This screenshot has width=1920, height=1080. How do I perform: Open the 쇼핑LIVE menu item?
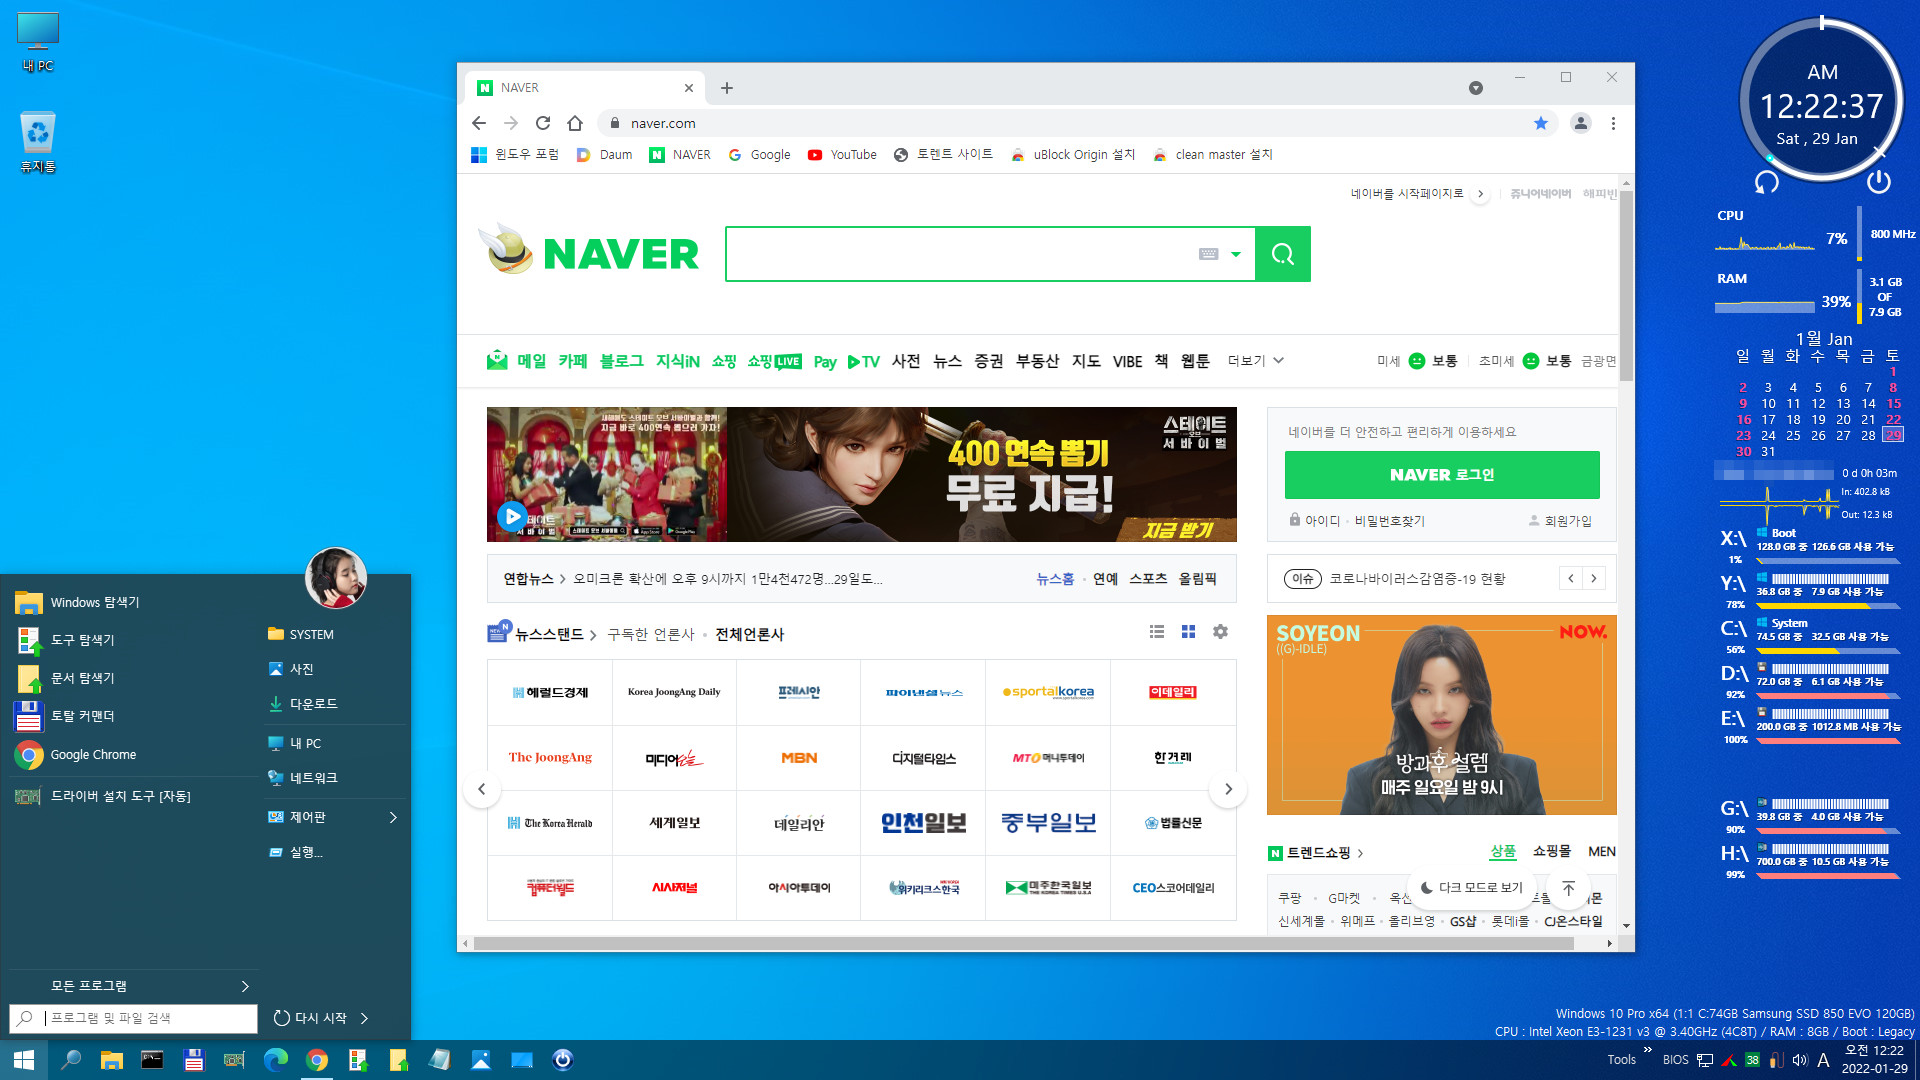click(x=774, y=361)
